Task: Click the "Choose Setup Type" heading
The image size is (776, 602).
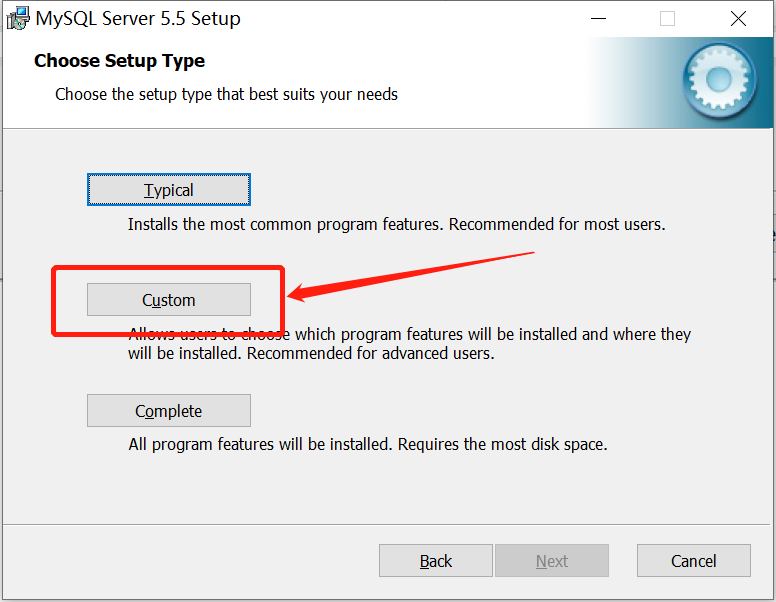Action: tap(119, 61)
